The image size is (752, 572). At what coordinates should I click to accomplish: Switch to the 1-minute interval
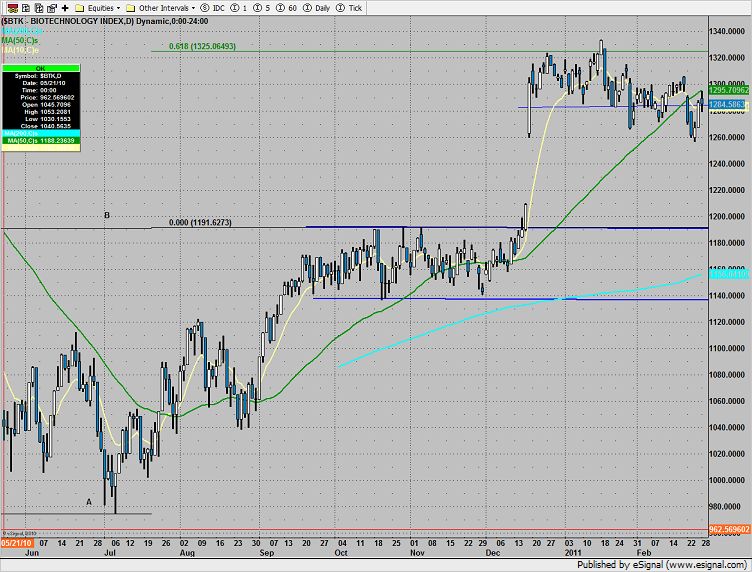point(239,8)
